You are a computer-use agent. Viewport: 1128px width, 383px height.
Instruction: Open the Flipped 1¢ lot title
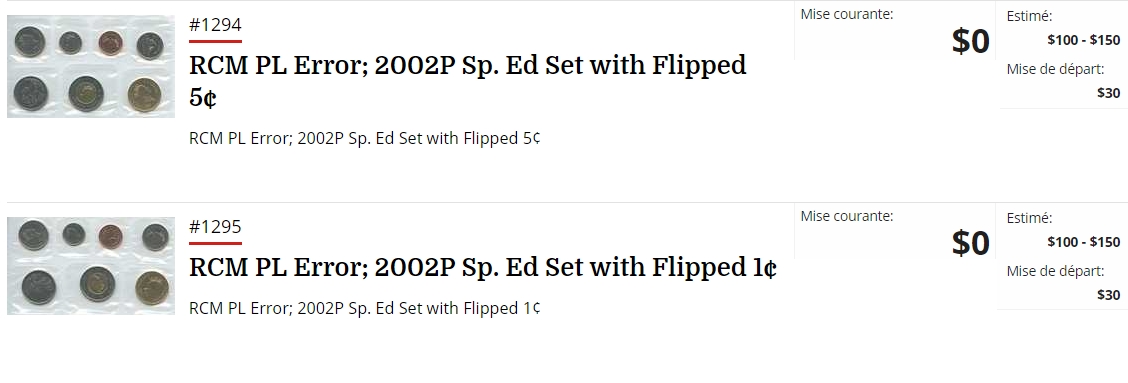click(483, 267)
